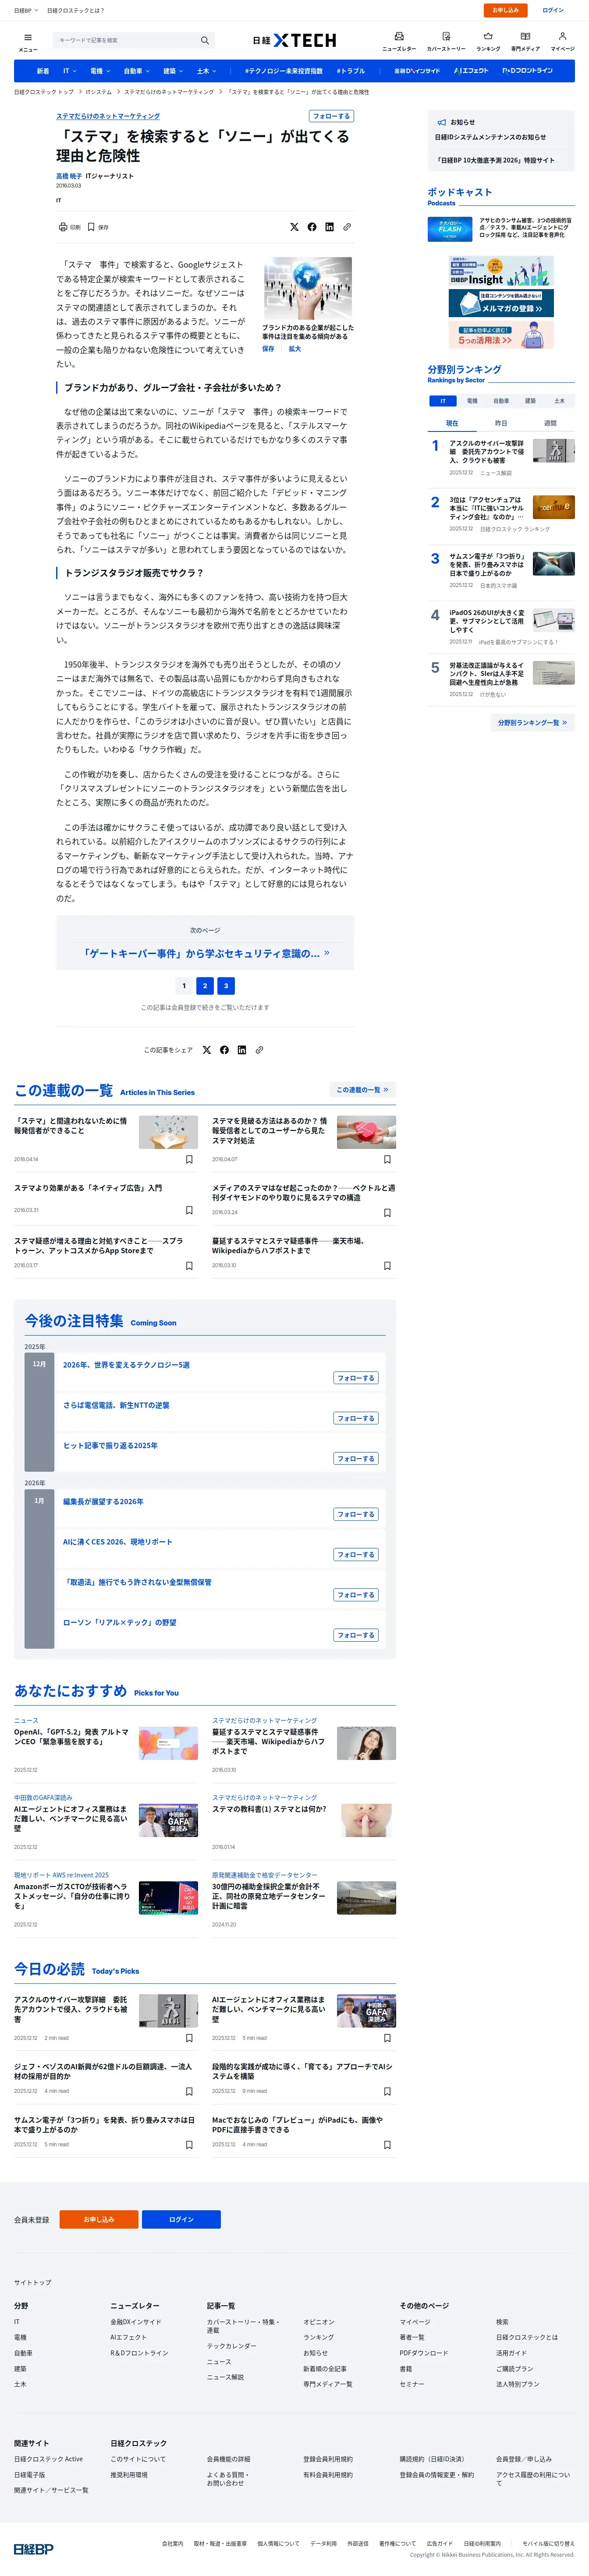
Task: Switch ranking period to 週間 tab
Action: tap(550, 423)
